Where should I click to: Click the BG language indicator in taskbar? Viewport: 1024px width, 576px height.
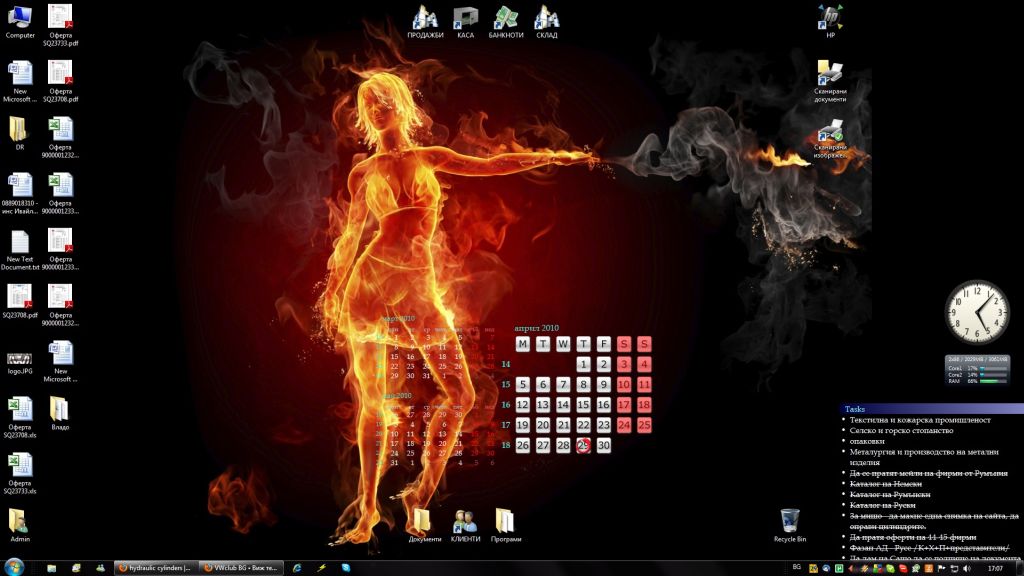797,567
